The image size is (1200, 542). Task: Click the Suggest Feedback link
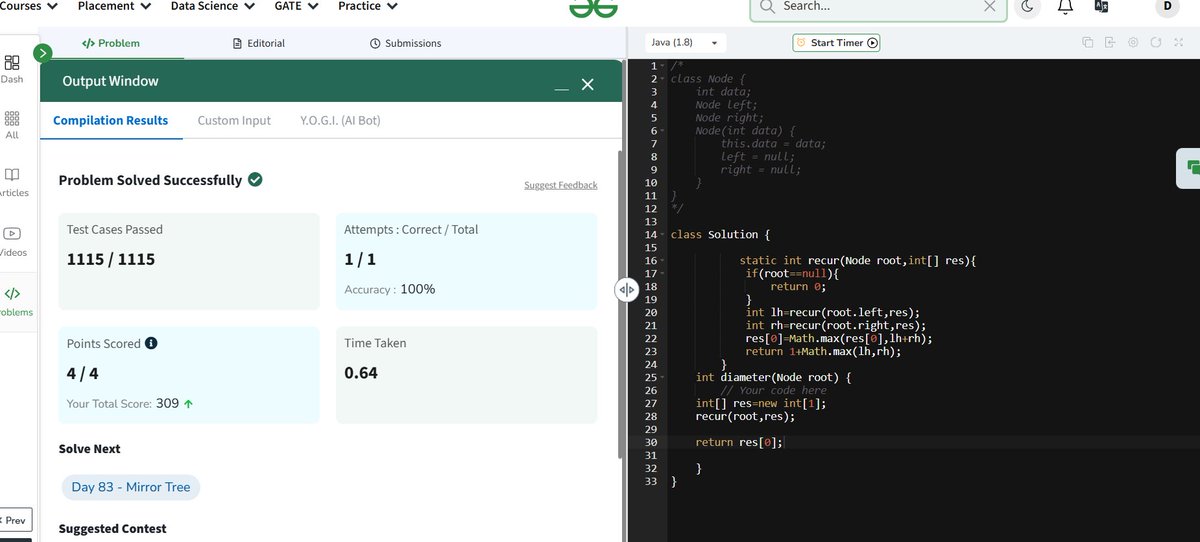coord(560,185)
